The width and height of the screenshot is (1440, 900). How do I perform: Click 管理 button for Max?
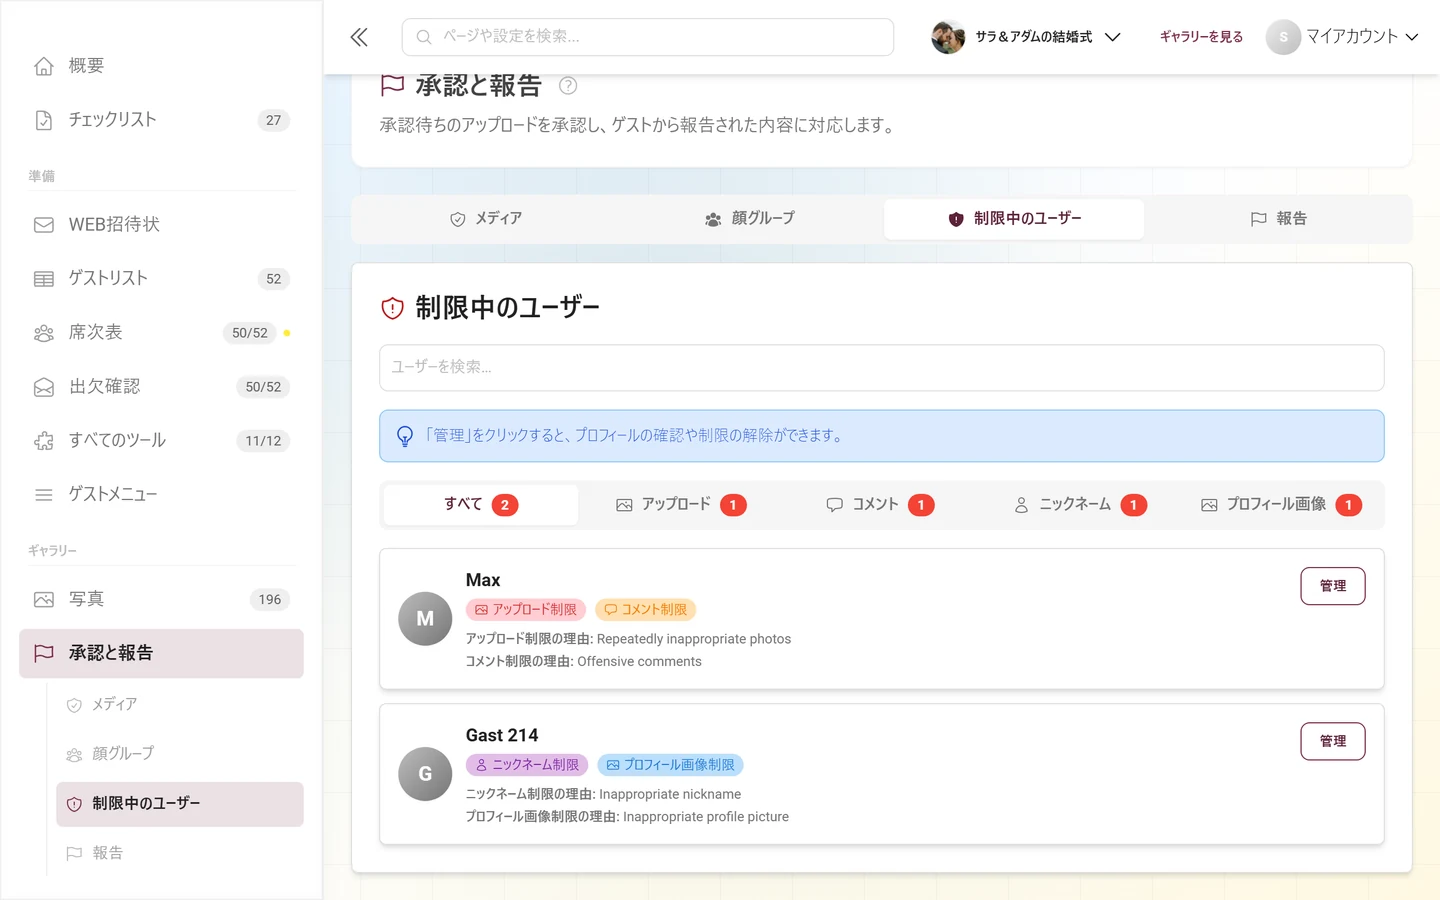(x=1333, y=586)
